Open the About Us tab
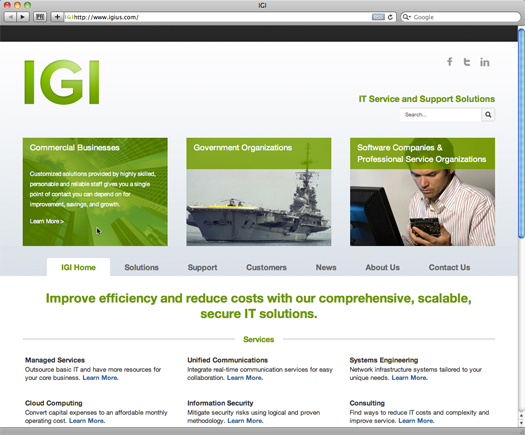525x435 pixels. point(382,267)
